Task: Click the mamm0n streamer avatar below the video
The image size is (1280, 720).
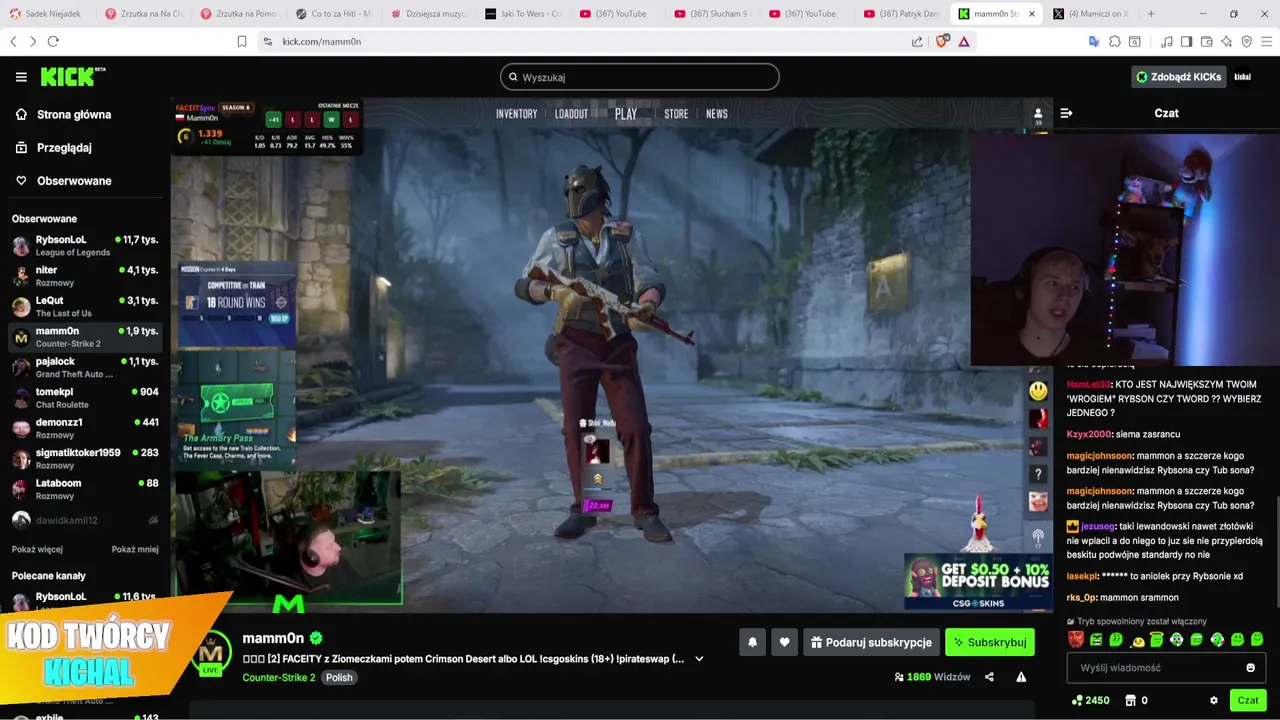Action: (x=211, y=654)
